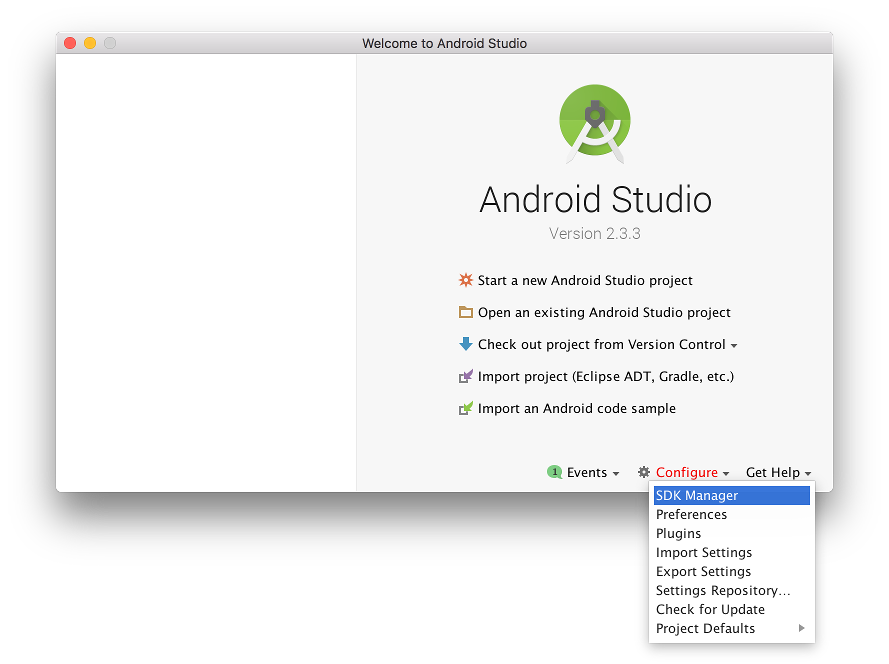The height and width of the screenshot is (664, 889).
Task: Select Project Defaults menu entry
Action: (731, 628)
